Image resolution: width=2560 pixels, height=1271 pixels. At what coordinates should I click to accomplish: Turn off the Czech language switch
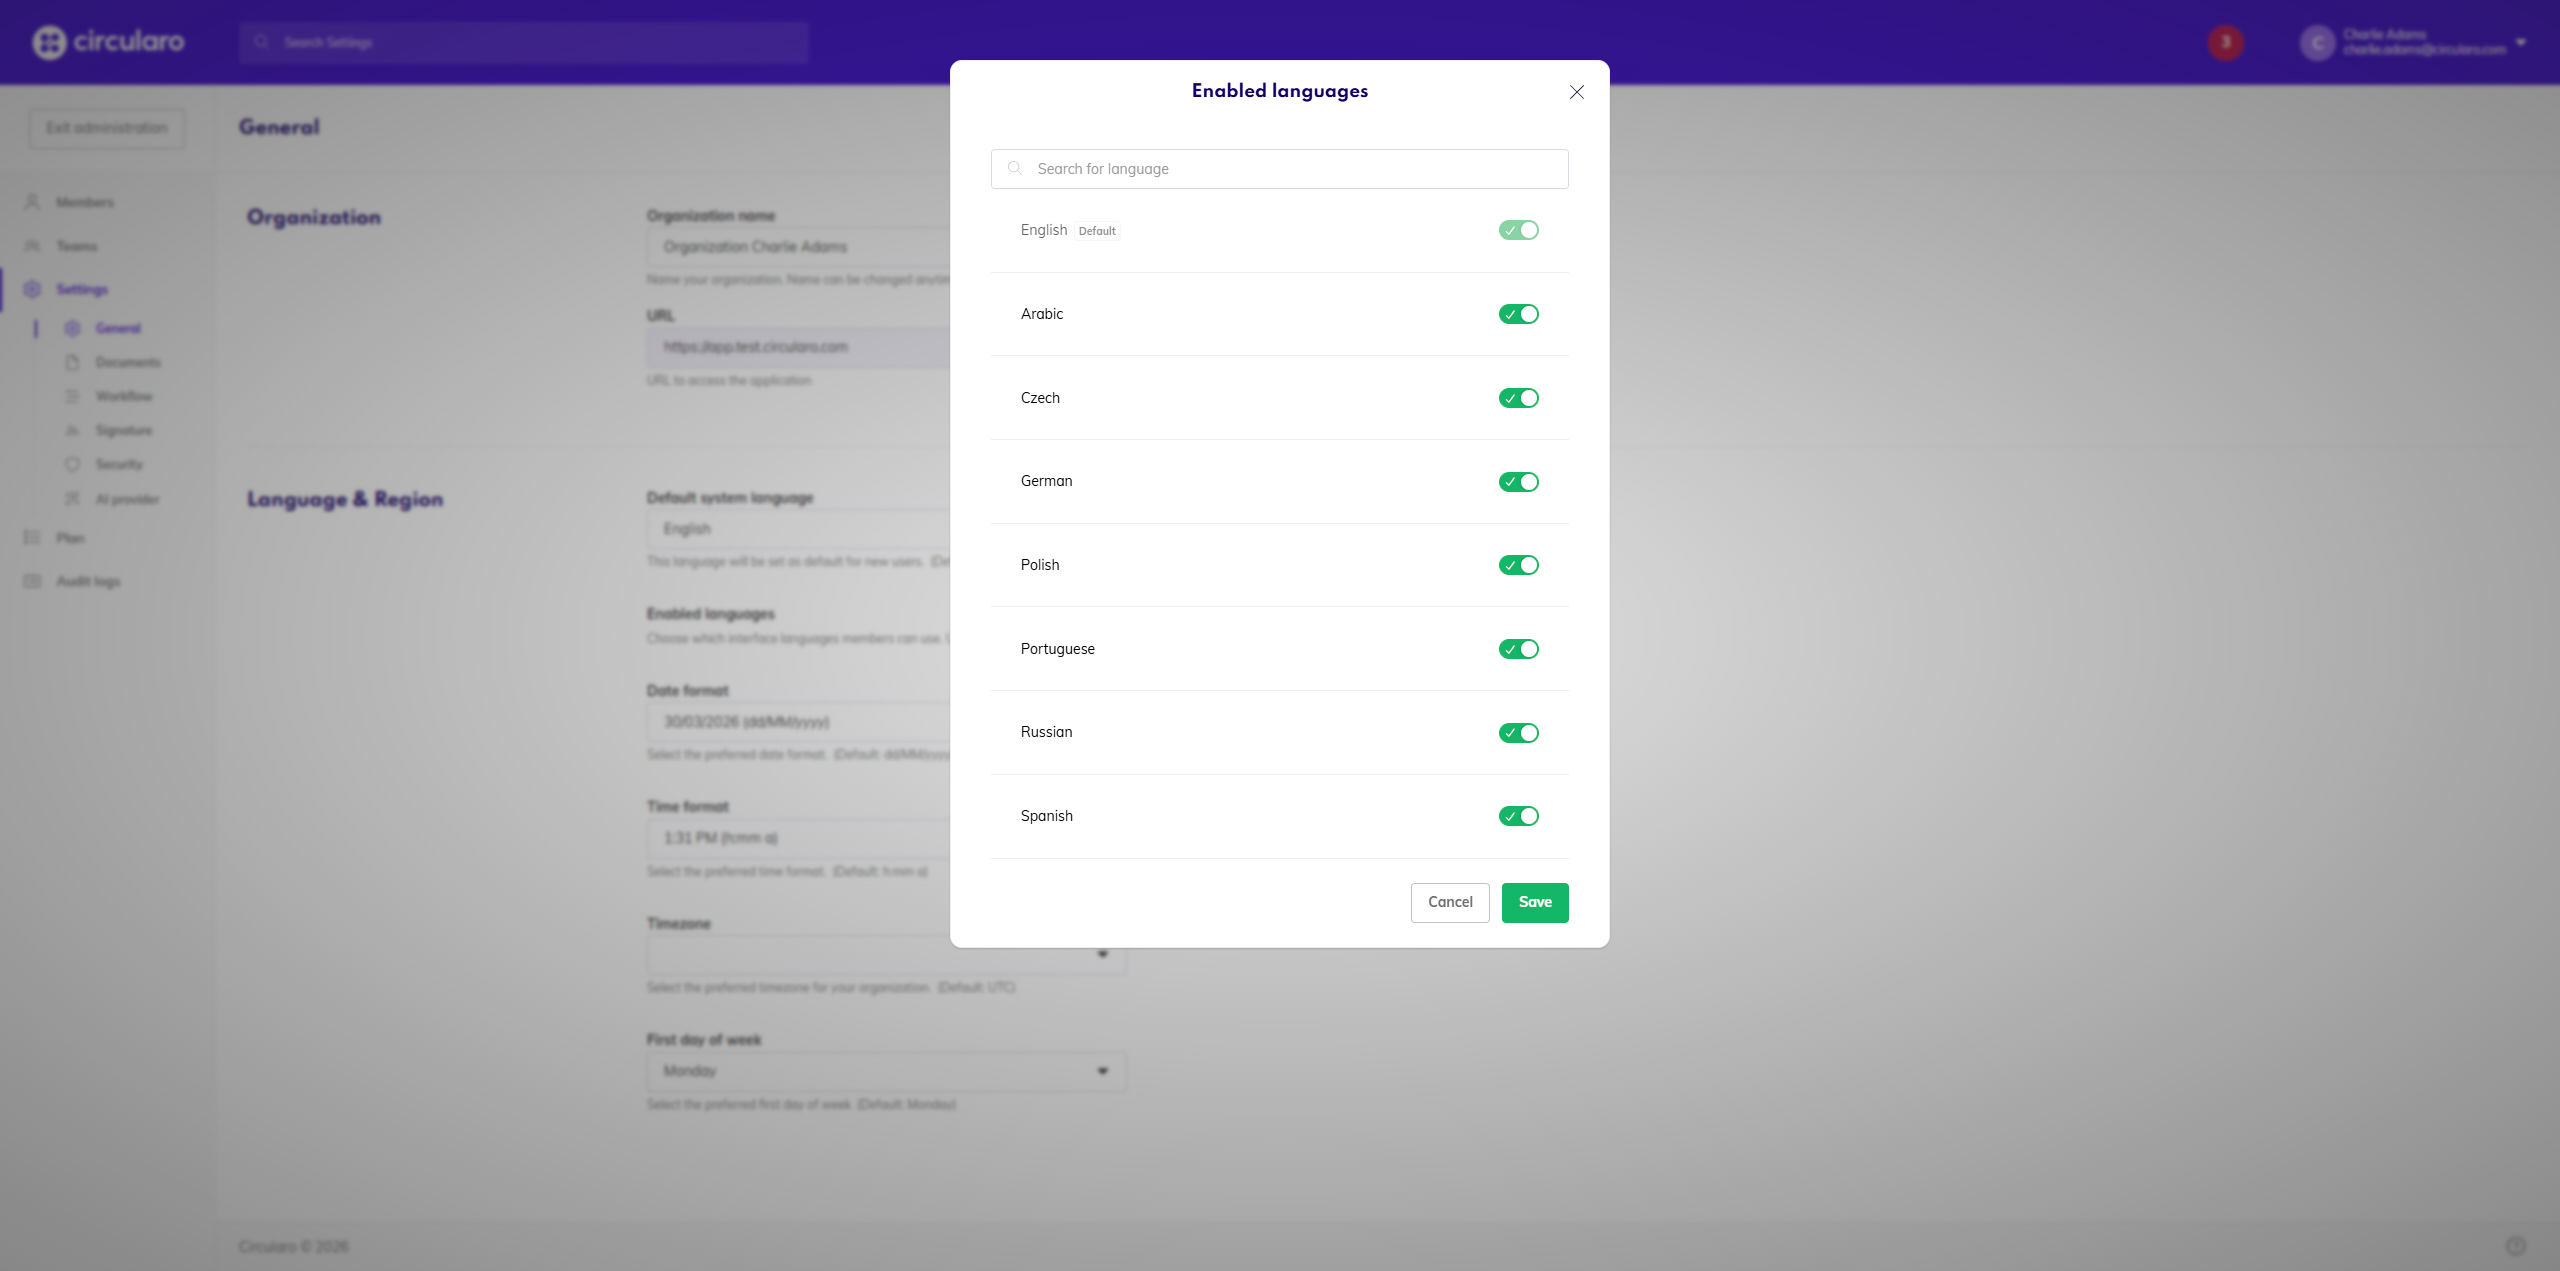click(1518, 398)
